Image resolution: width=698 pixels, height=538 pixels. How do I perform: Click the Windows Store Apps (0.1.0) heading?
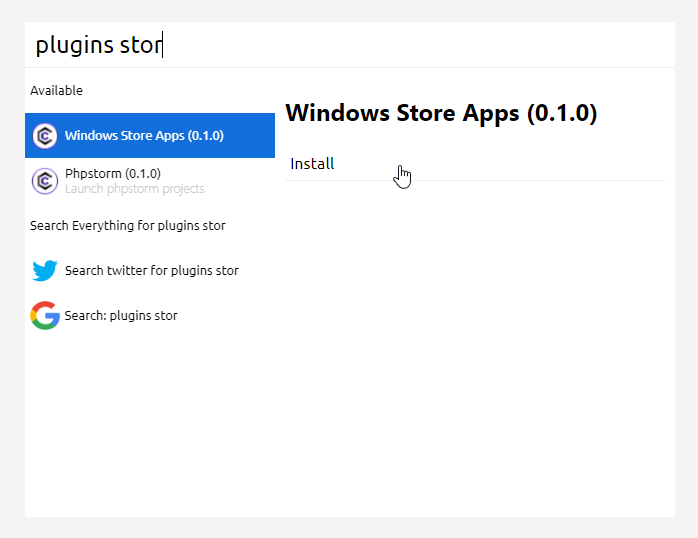[x=441, y=113]
